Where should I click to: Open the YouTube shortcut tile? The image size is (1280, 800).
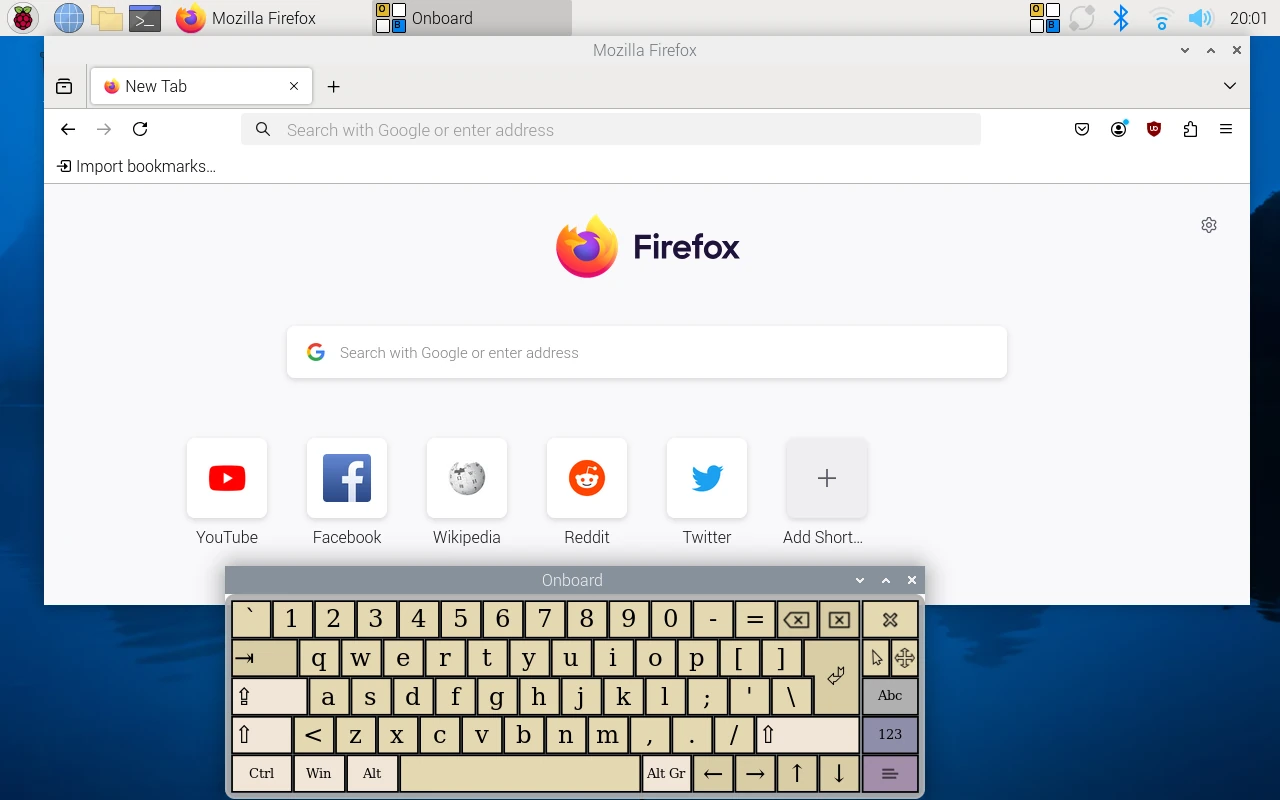[227, 478]
